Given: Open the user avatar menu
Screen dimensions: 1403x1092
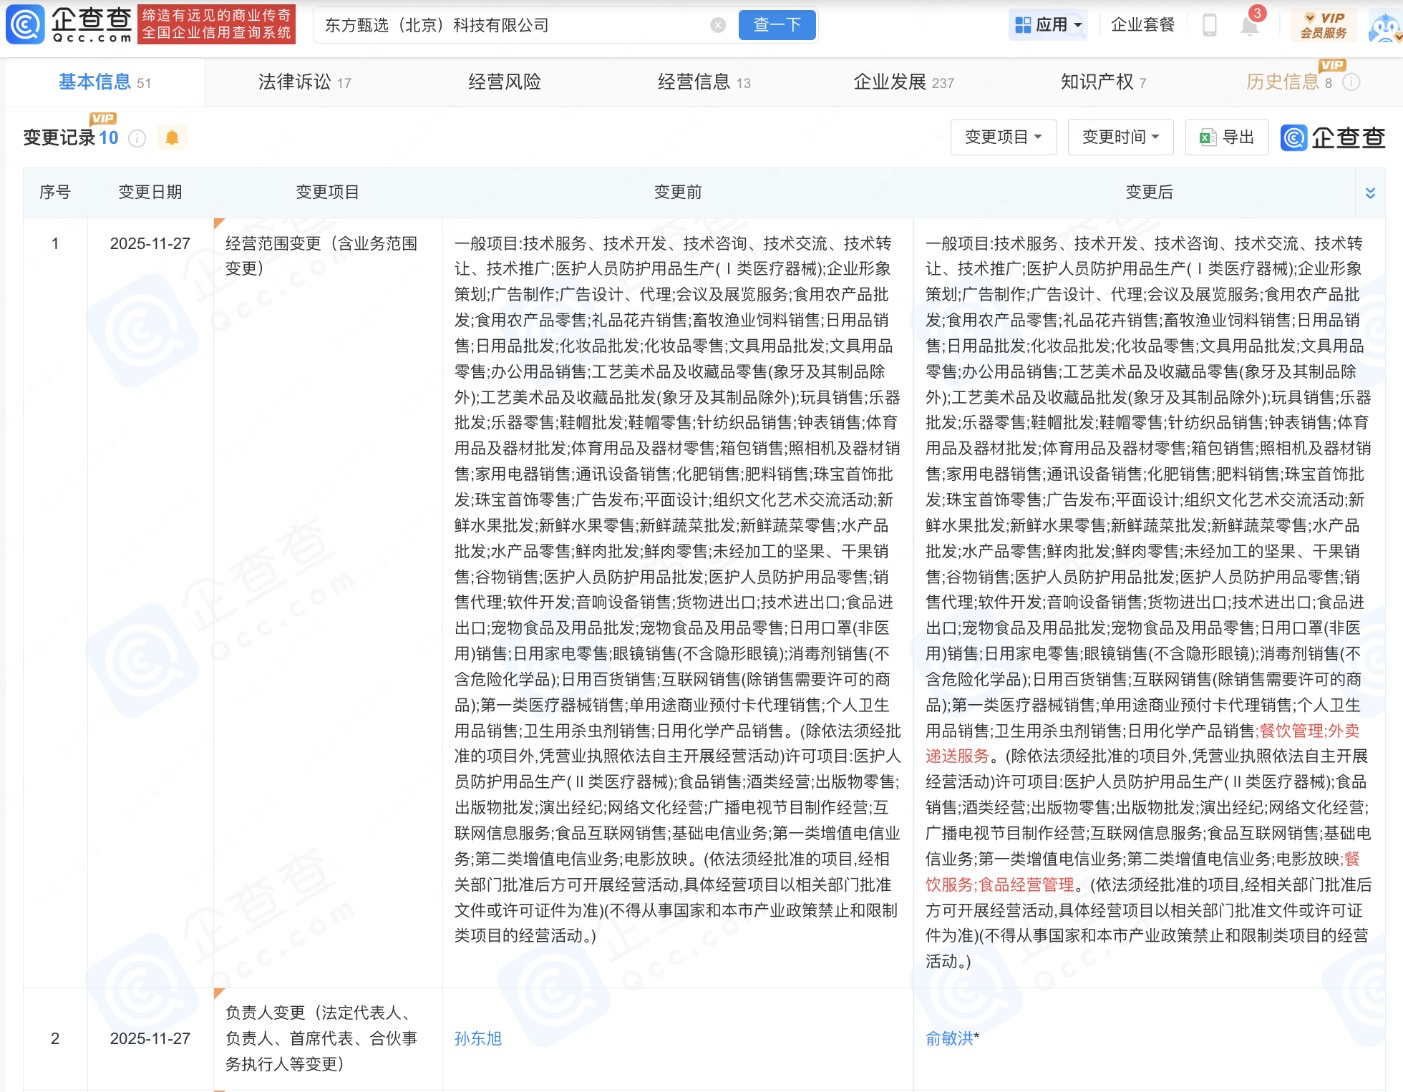Looking at the screenshot, I should 1385,26.
